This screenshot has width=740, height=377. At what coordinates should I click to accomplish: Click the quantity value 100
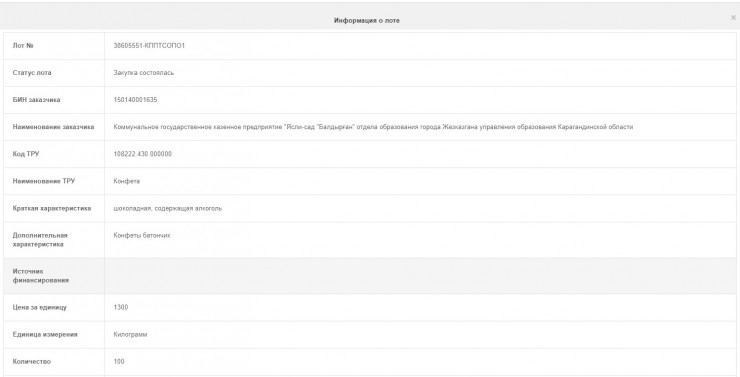pyautogui.click(x=119, y=362)
